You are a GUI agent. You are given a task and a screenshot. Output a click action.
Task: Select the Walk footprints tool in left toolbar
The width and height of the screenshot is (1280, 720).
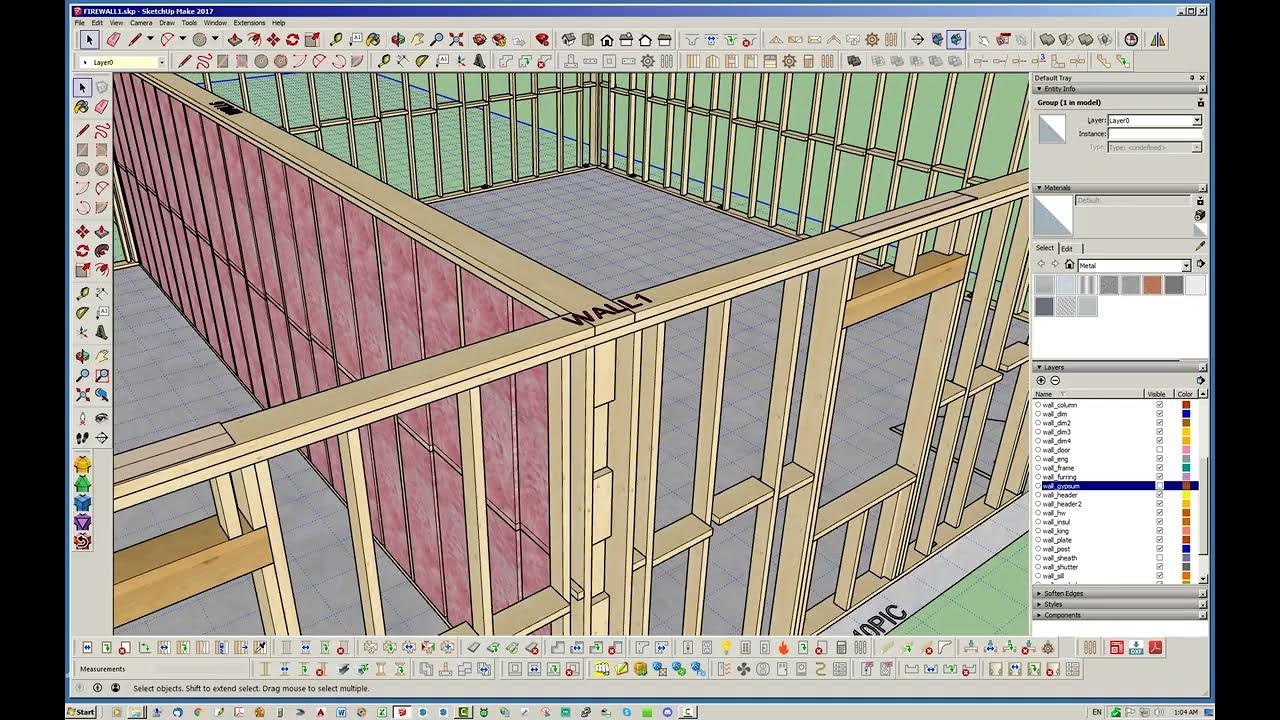[x=82, y=437]
